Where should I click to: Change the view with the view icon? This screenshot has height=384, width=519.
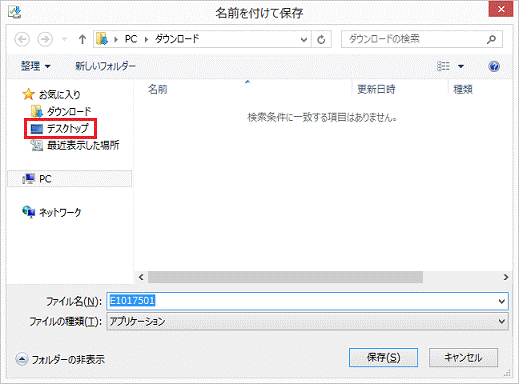coord(443,66)
